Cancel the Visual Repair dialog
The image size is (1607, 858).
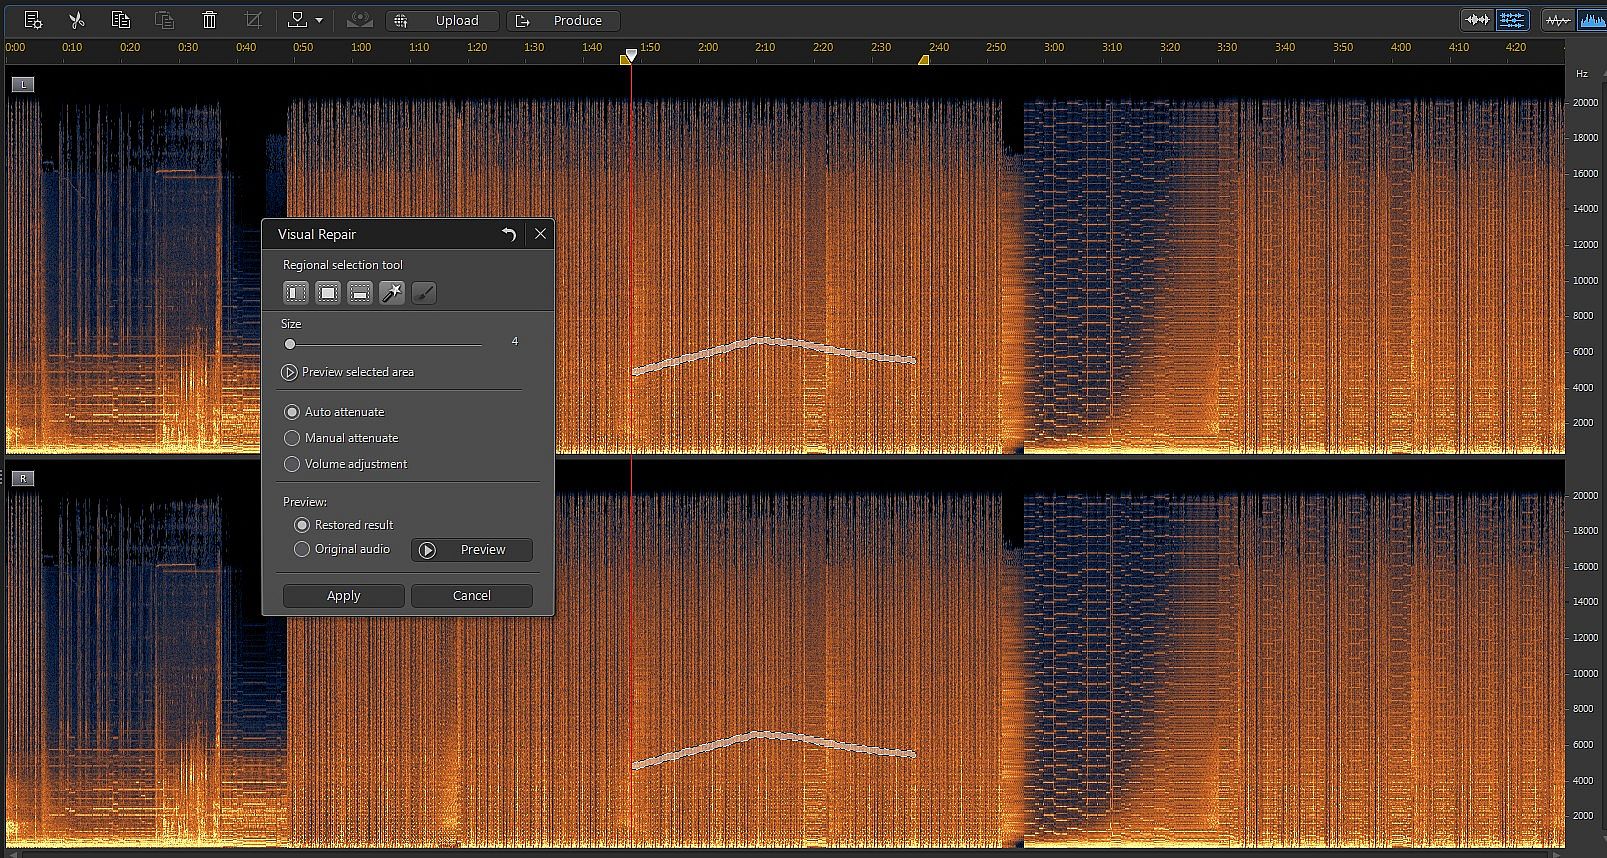click(471, 596)
